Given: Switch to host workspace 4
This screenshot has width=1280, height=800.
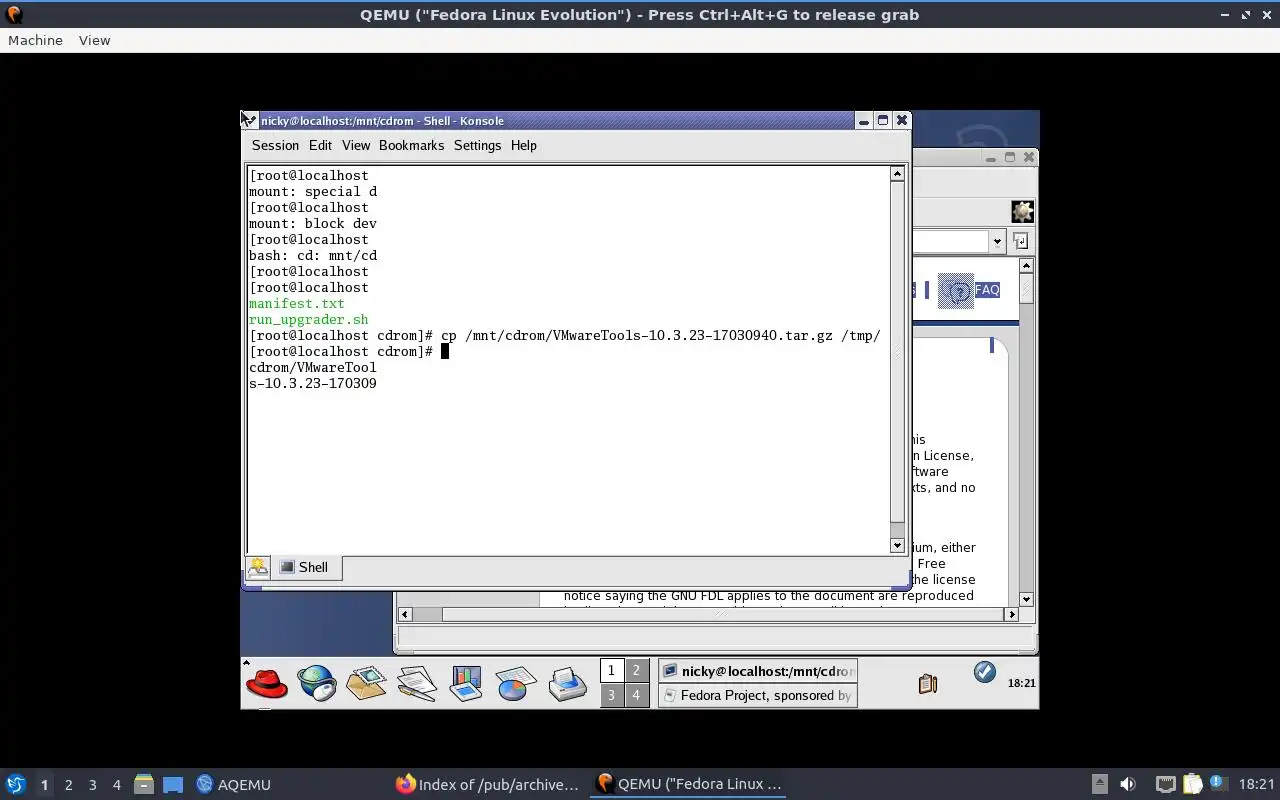Looking at the screenshot, I should [x=116, y=785].
